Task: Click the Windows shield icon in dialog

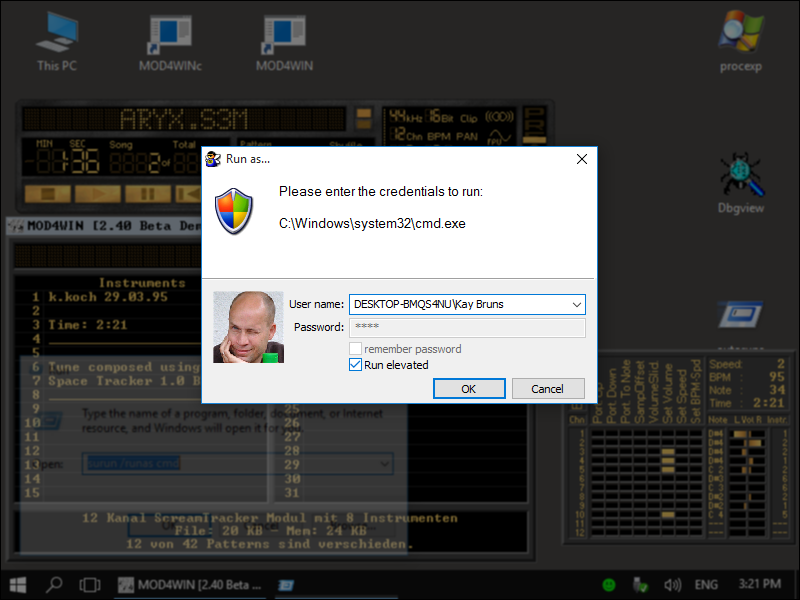Action: pos(234,211)
